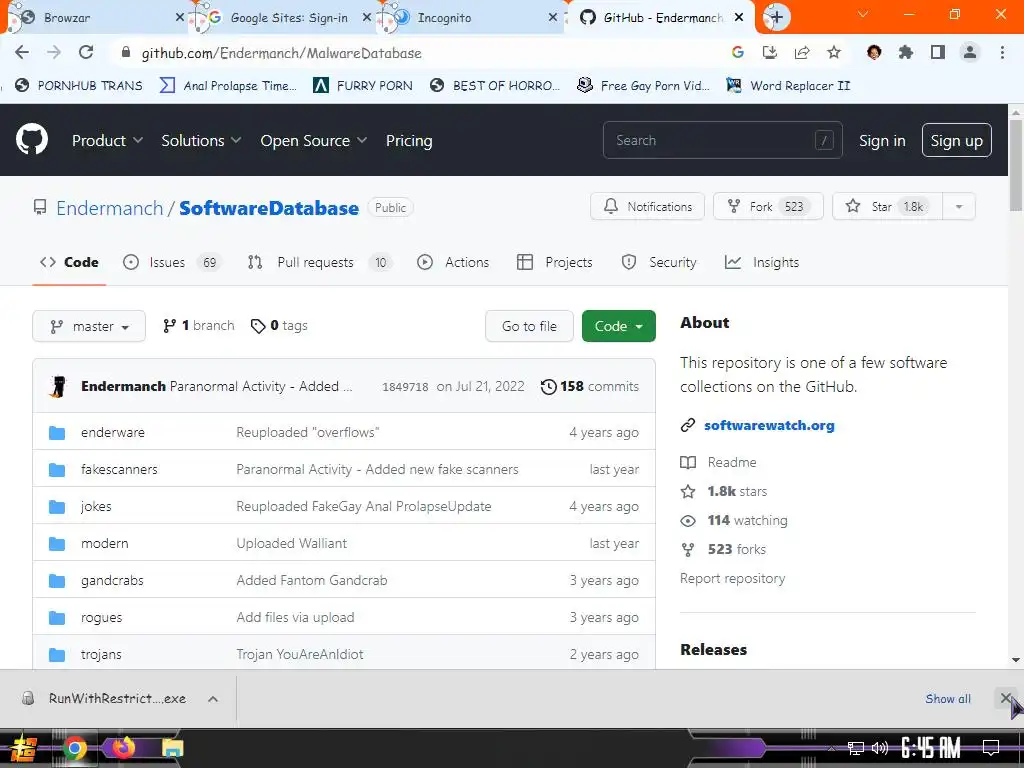
Task: Click the install/download page icon in address bar
Action: click(x=770, y=52)
